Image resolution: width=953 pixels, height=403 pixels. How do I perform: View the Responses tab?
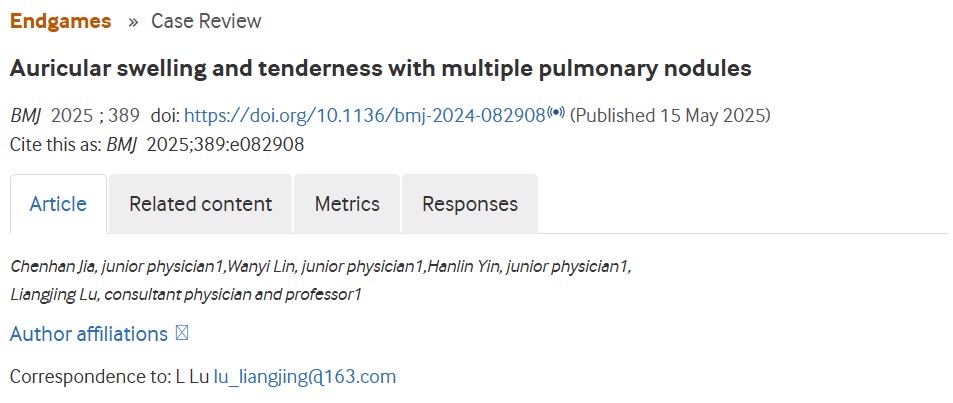[470, 204]
